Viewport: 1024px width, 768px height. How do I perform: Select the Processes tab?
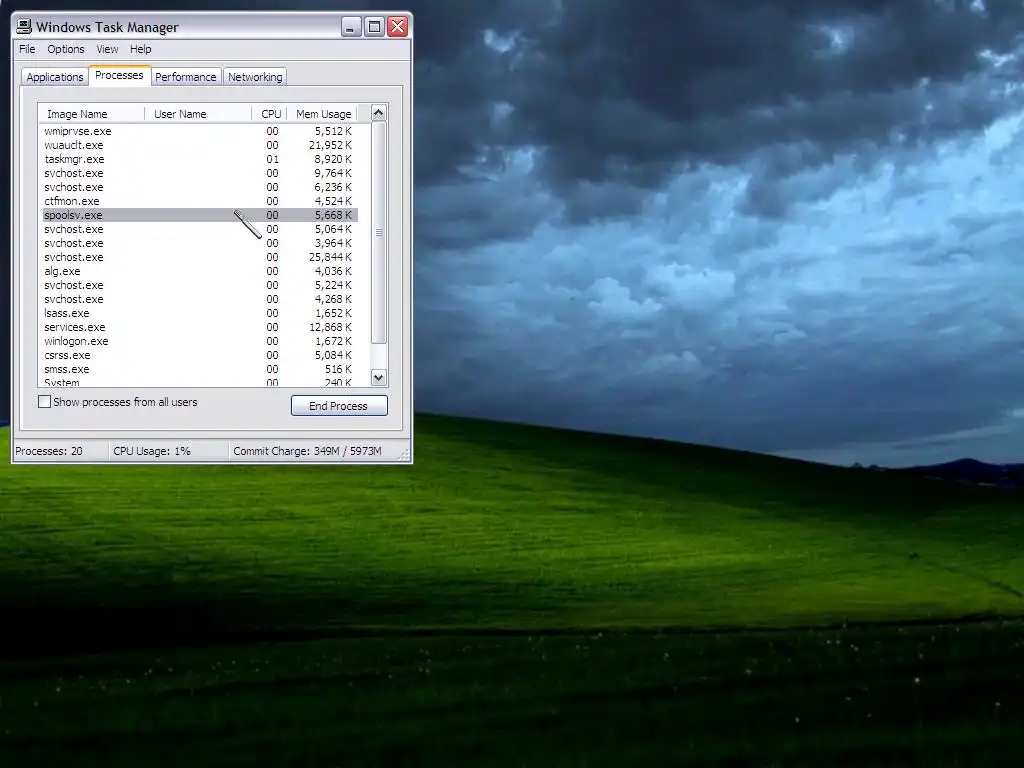[x=120, y=75]
